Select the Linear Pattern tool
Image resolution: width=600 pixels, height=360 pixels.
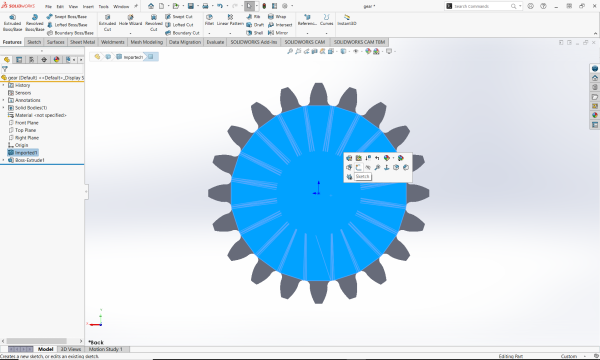click(230, 20)
